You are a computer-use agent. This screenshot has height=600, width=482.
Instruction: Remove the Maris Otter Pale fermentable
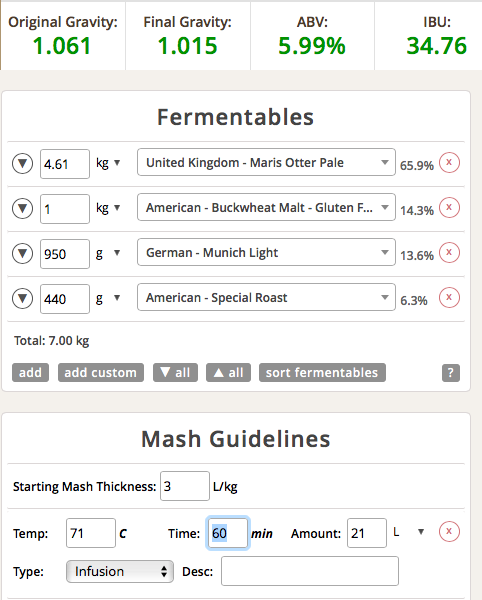click(449, 163)
